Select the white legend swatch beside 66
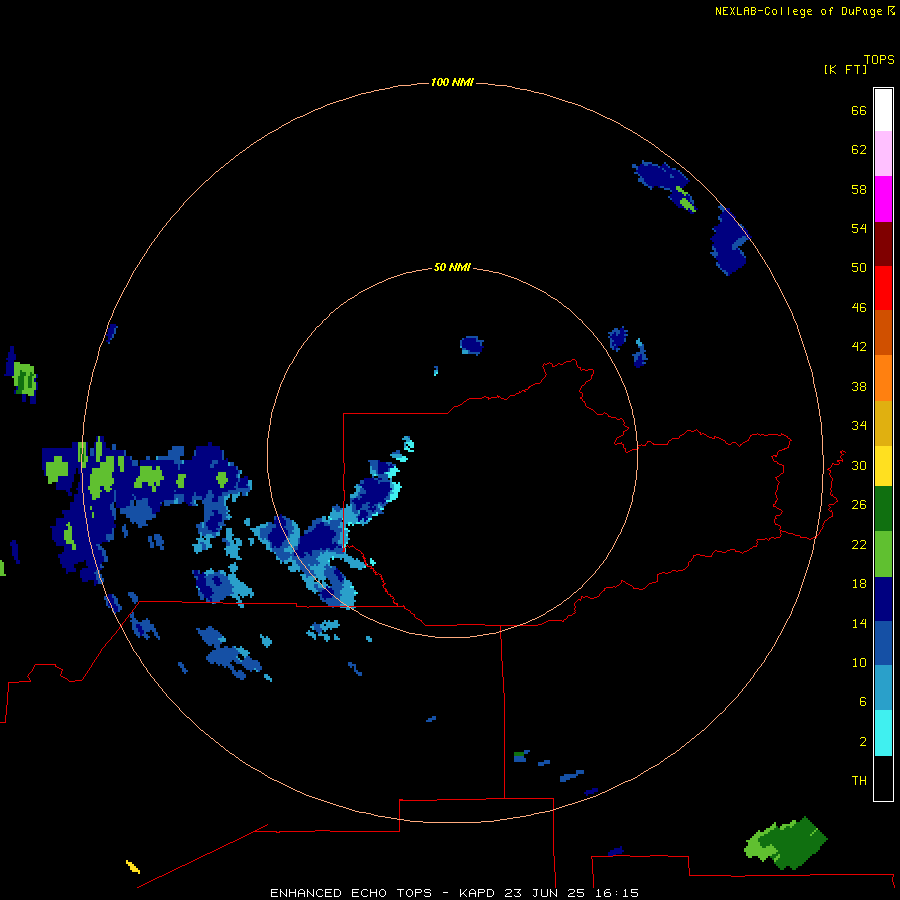The image size is (900, 900). 883,110
